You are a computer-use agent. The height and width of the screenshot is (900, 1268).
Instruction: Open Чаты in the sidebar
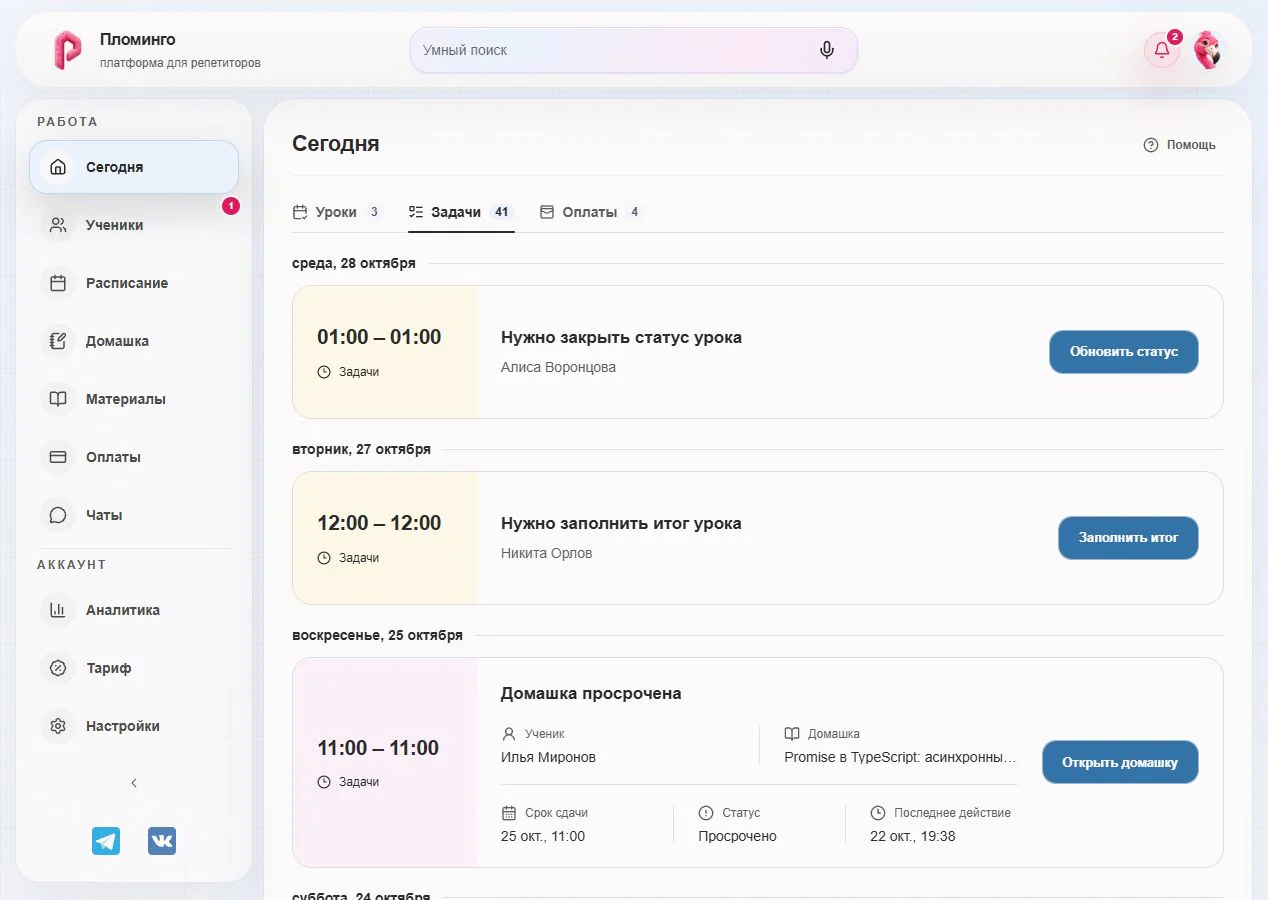(134, 515)
